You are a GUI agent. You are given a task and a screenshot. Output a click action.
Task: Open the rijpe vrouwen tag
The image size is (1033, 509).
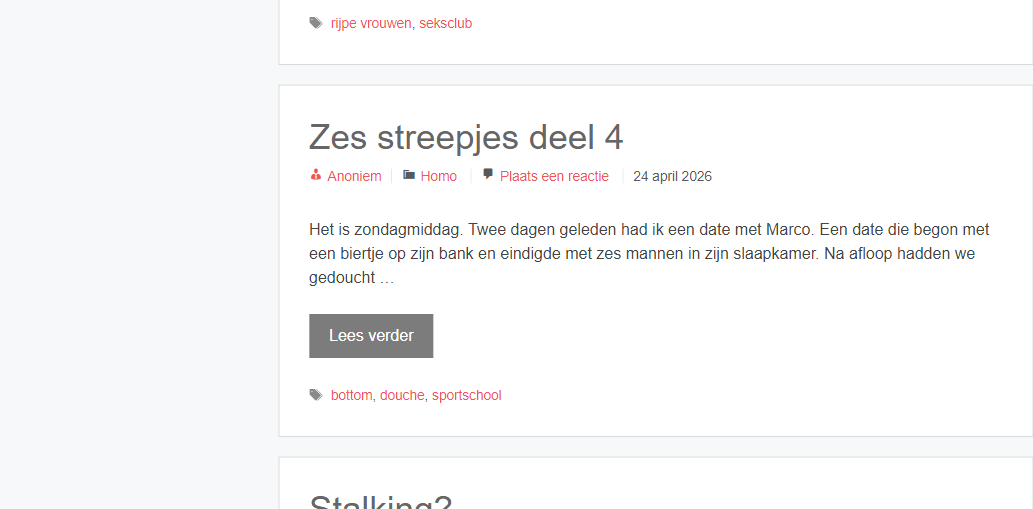tap(371, 23)
